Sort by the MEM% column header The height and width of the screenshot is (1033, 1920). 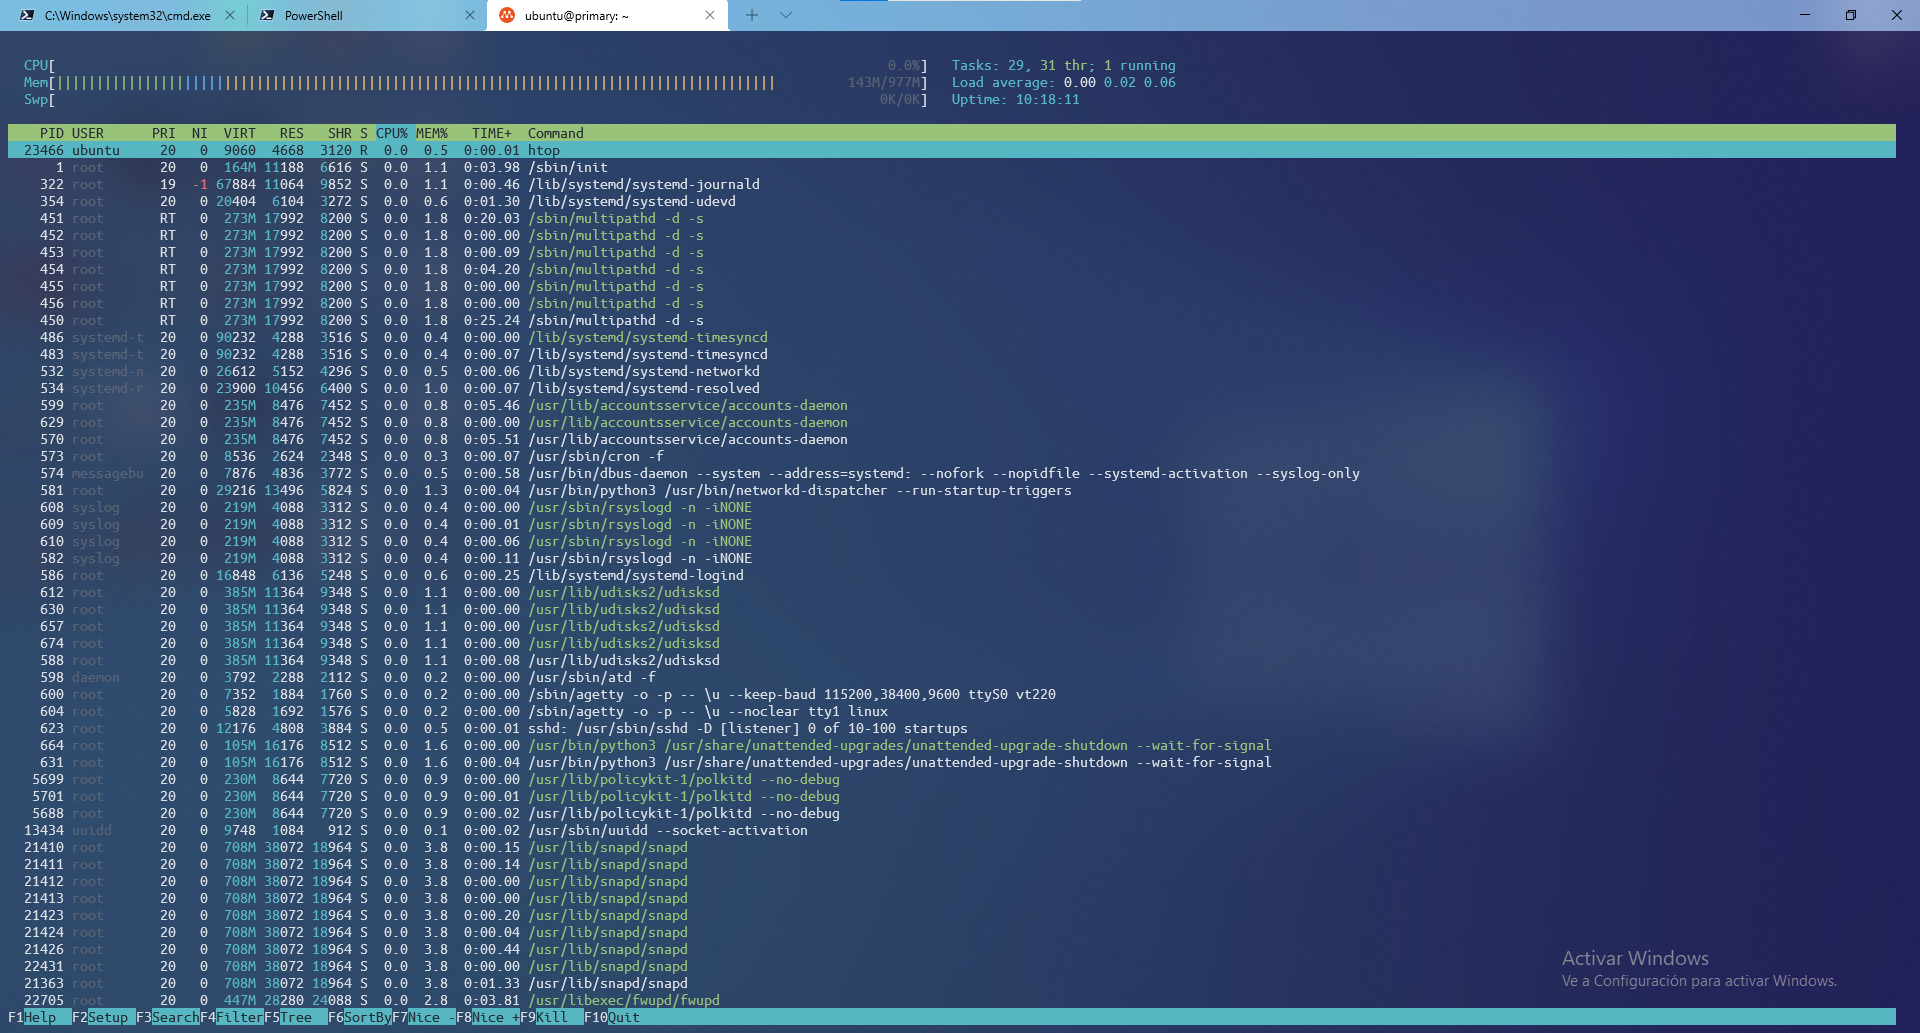[x=432, y=133]
